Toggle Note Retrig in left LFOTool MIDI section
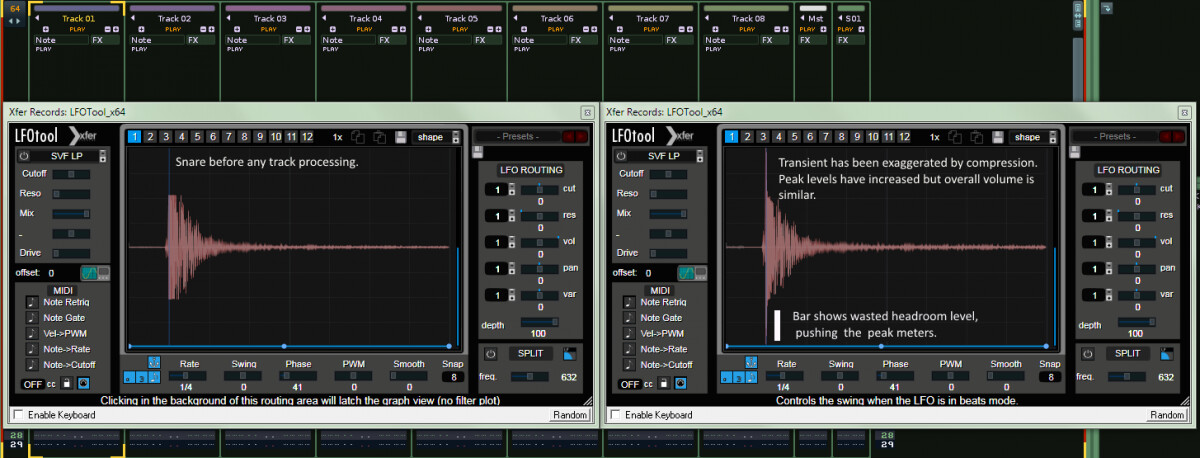The height and width of the screenshot is (458, 1200). (x=31, y=302)
